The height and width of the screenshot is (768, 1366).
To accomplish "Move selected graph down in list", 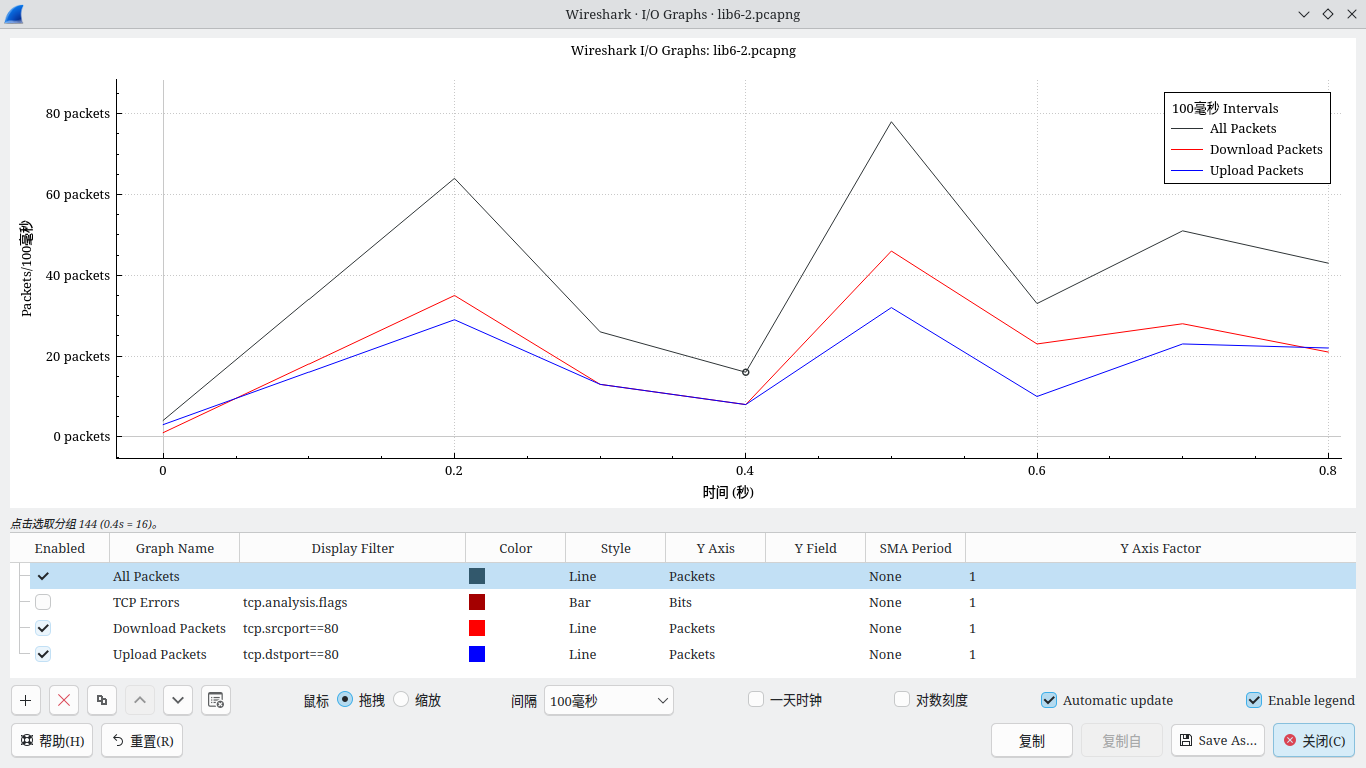I will click(x=177, y=700).
